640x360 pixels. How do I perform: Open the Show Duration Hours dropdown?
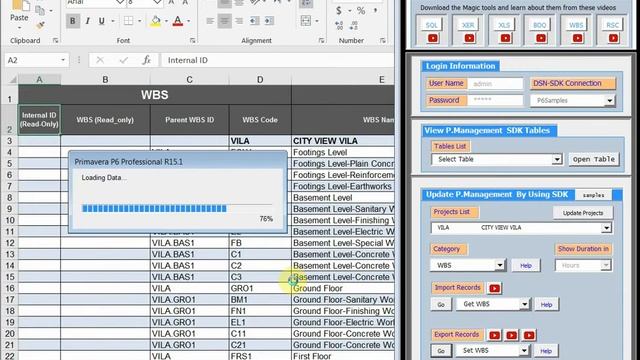(x=606, y=265)
